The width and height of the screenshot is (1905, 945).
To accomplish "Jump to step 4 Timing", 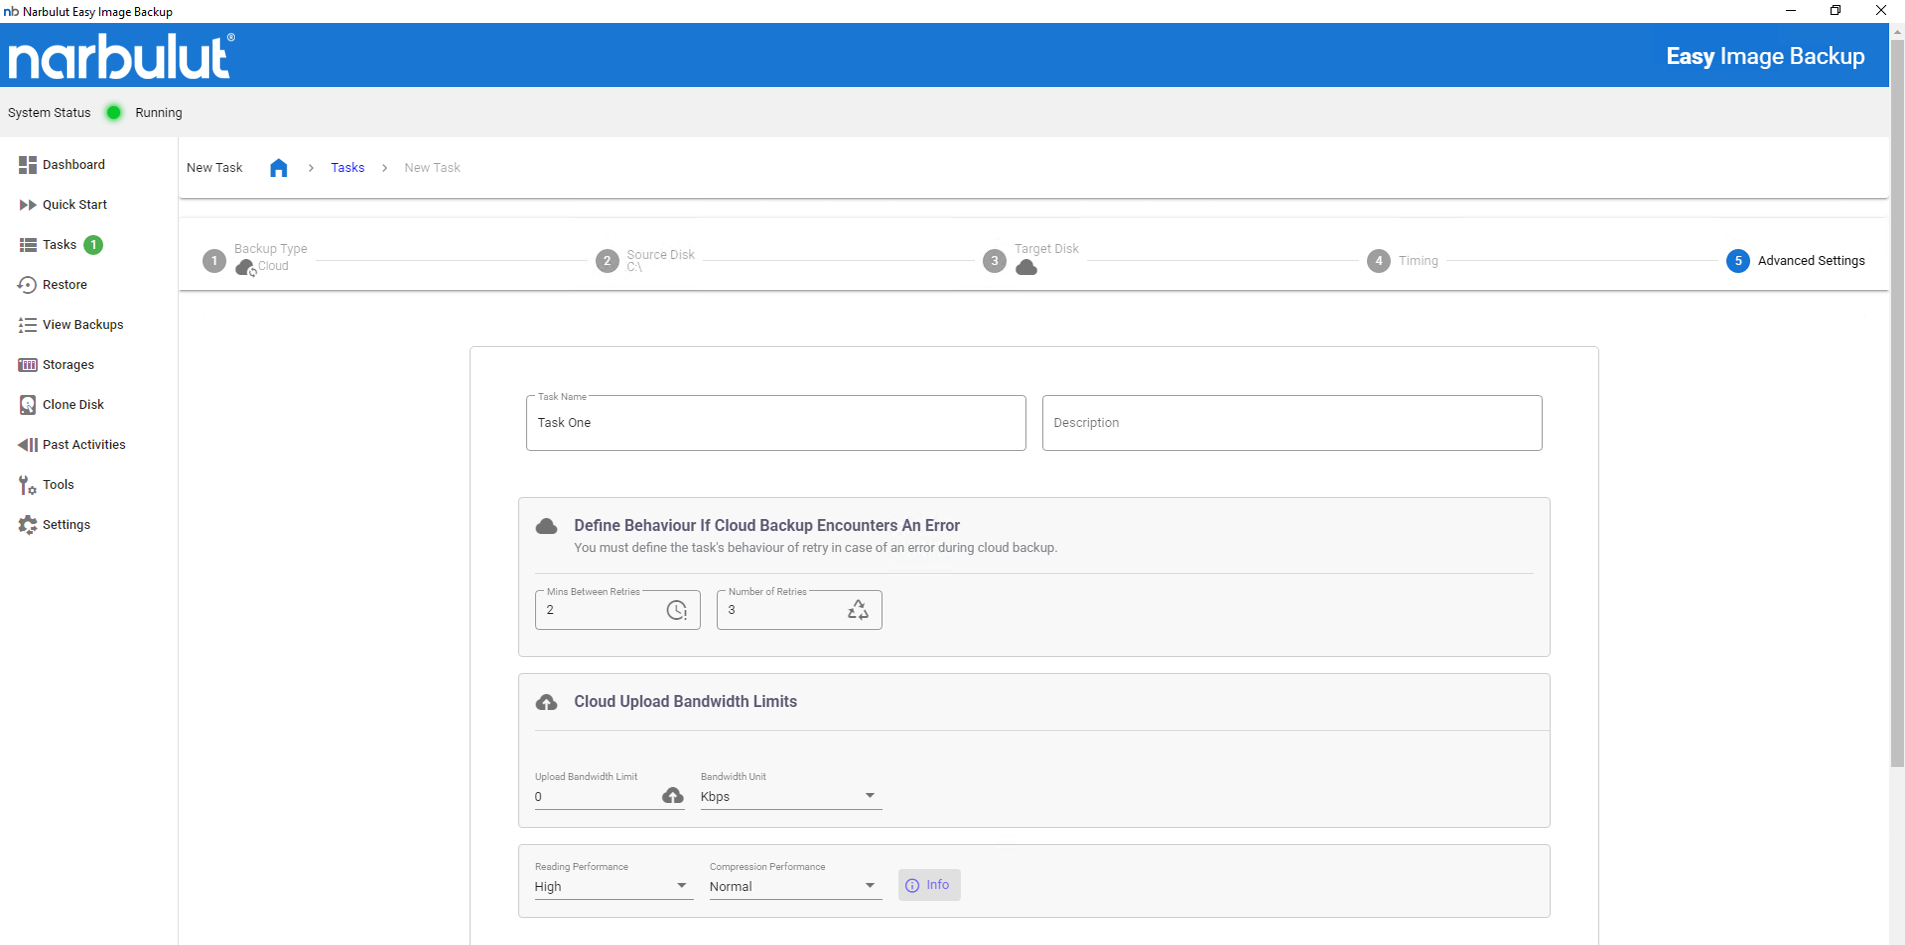I will [x=1379, y=261].
